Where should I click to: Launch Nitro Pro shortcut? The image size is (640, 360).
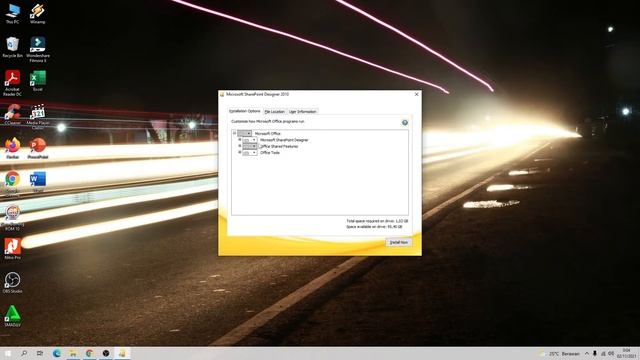13,249
